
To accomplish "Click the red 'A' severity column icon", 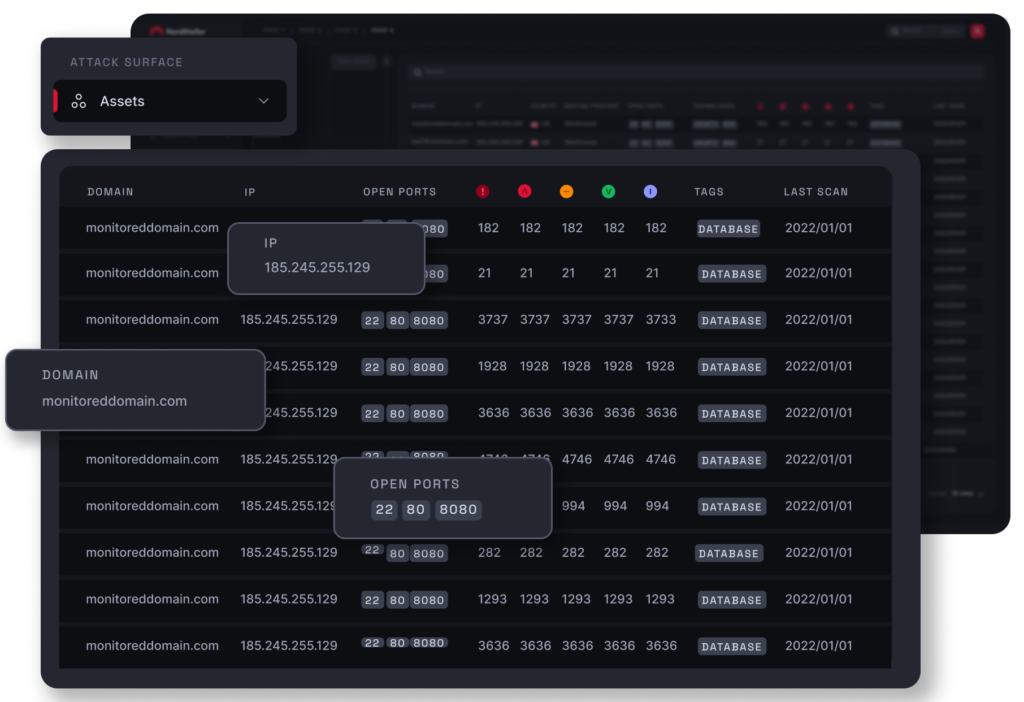I will click(x=524, y=191).
